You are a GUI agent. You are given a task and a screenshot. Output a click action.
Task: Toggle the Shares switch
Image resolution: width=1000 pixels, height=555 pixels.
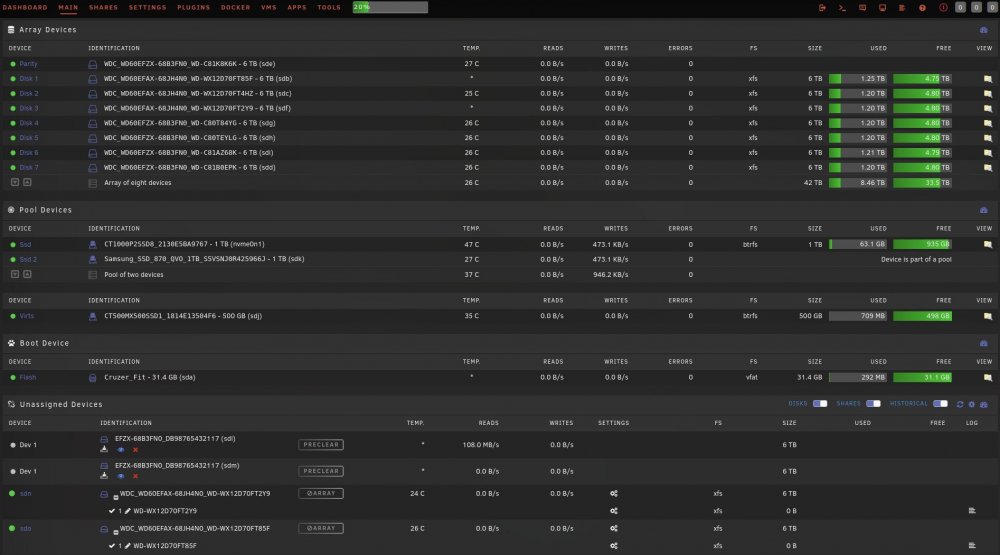[873, 404]
